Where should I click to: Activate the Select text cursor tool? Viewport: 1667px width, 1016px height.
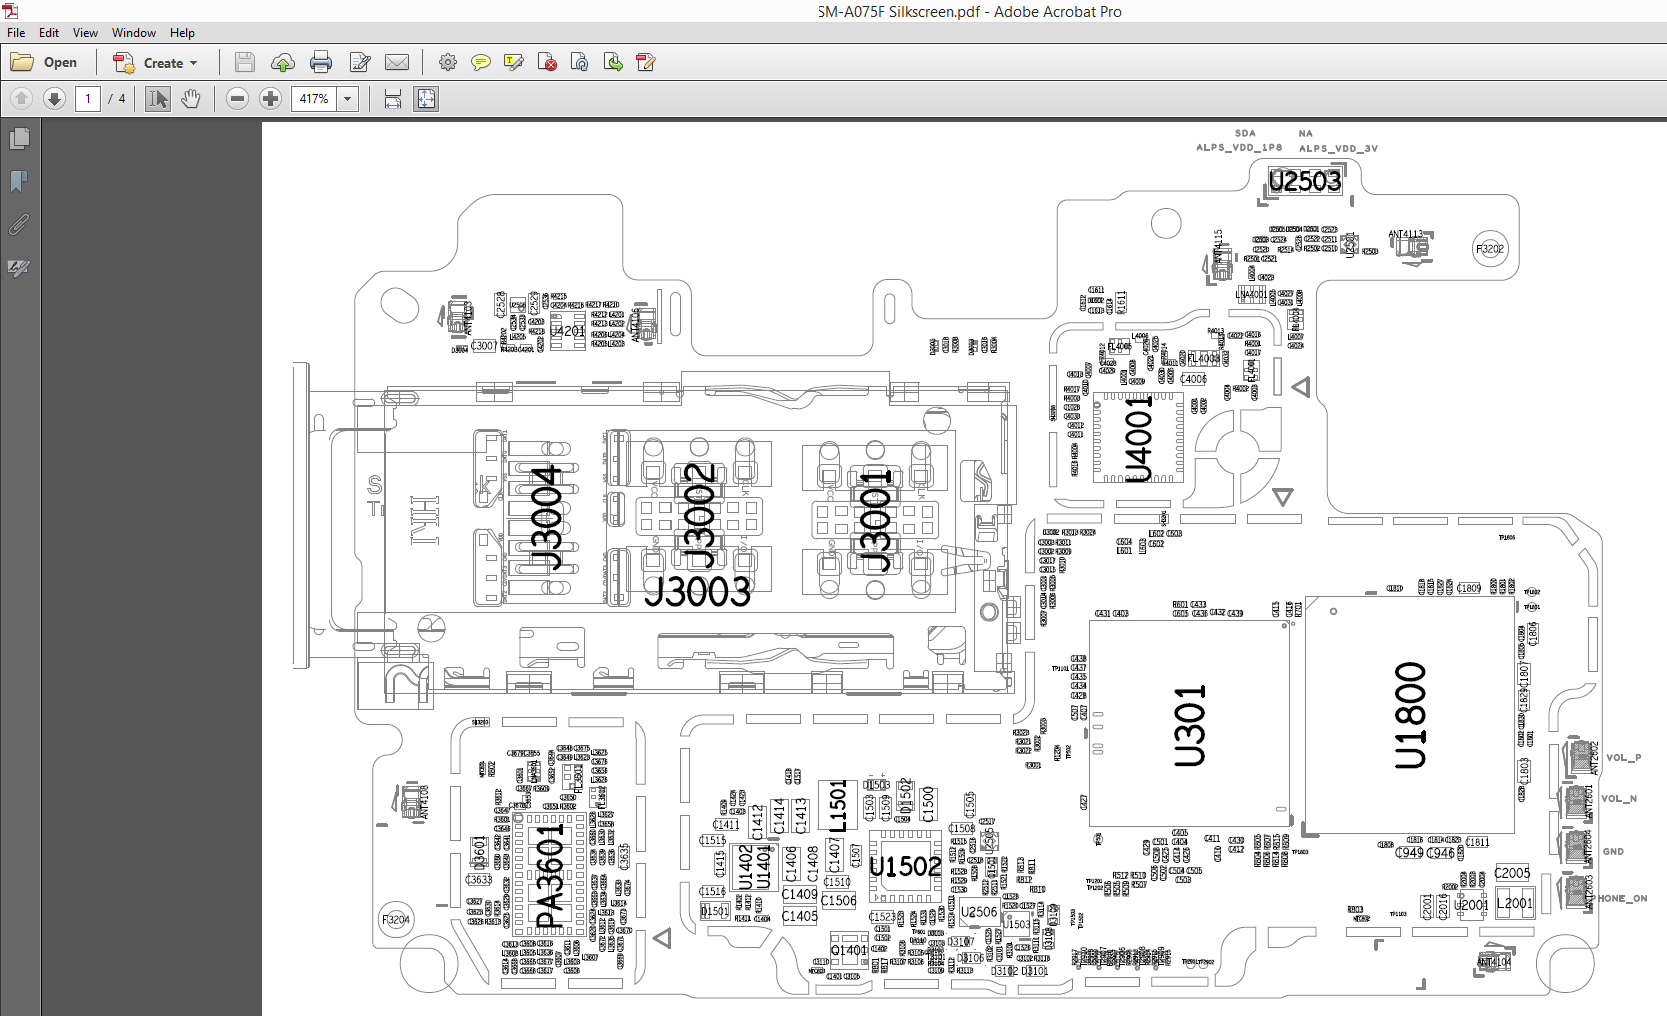click(158, 99)
